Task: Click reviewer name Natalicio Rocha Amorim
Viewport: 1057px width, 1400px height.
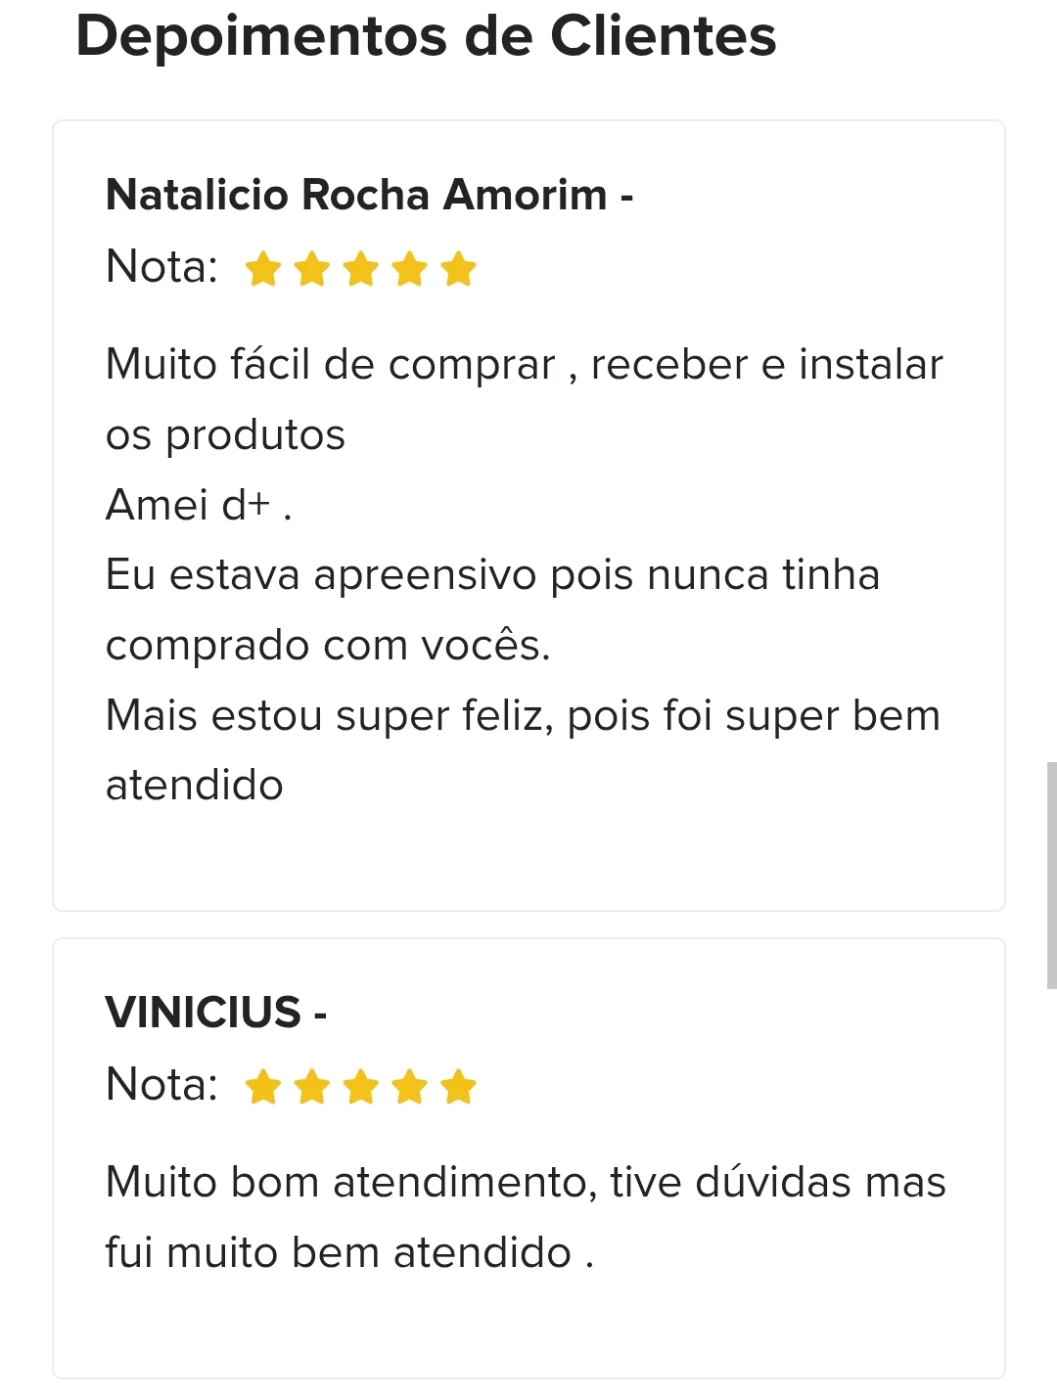Action: (x=356, y=195)
